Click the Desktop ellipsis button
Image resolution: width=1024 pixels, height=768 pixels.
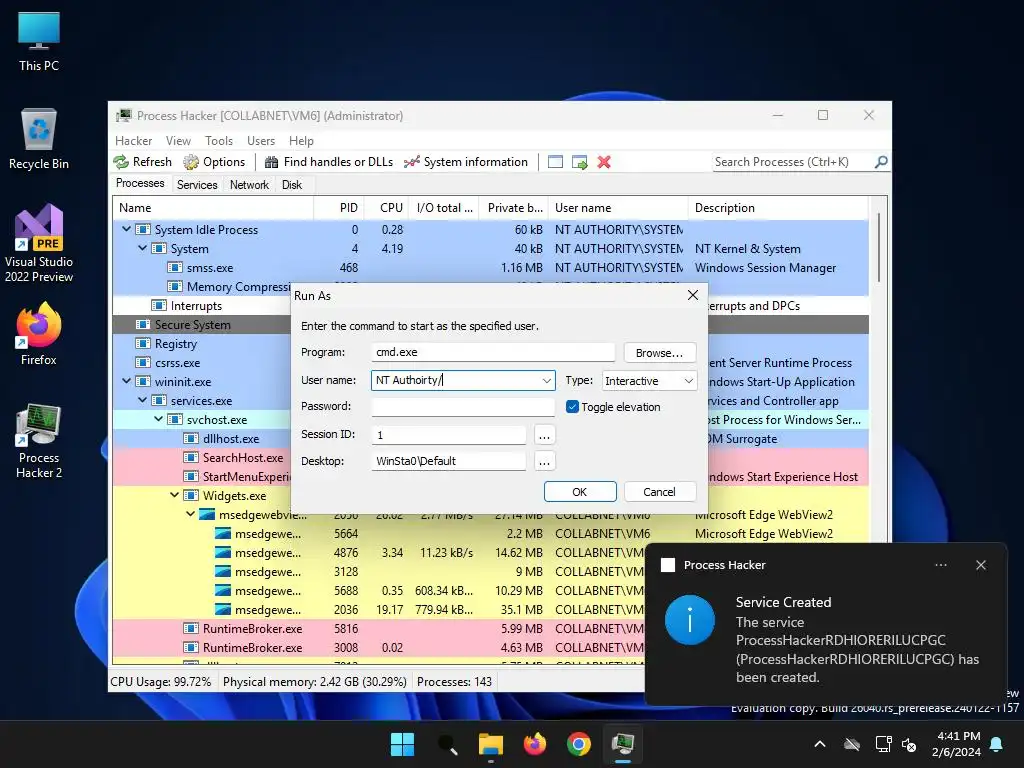coord(544,462)
